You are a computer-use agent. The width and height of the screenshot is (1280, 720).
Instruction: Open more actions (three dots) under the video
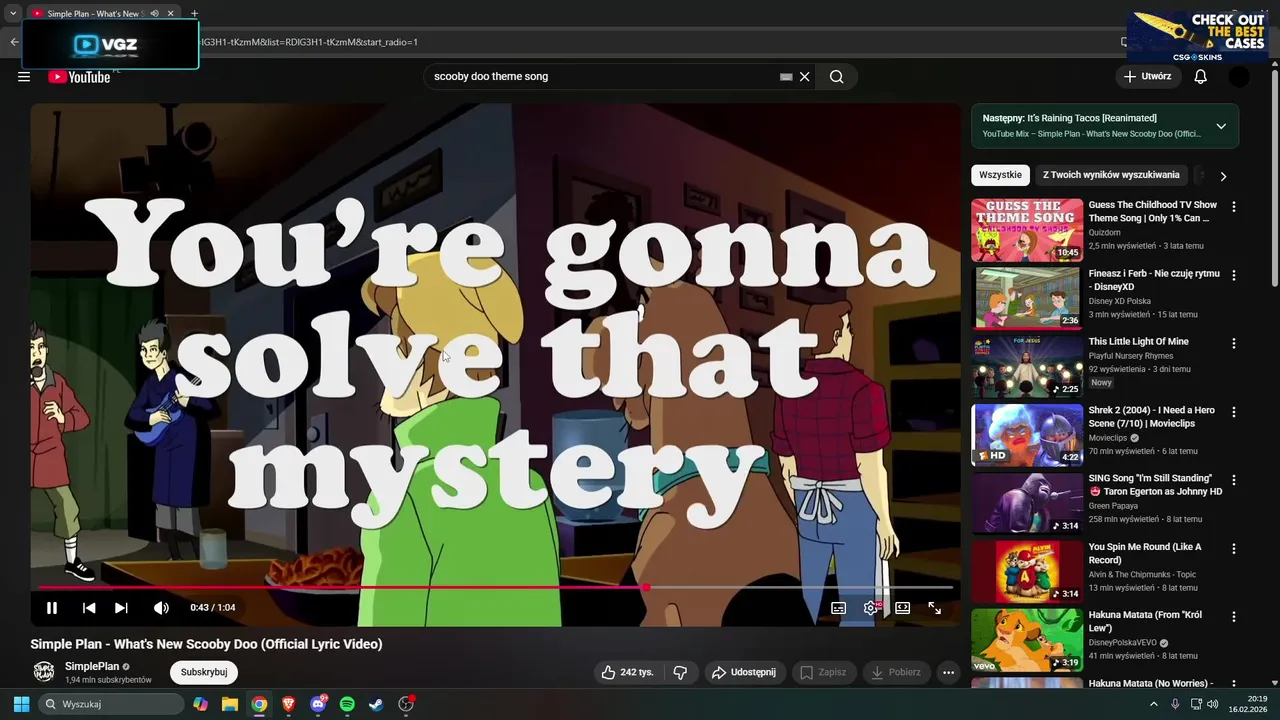[948, 672]
